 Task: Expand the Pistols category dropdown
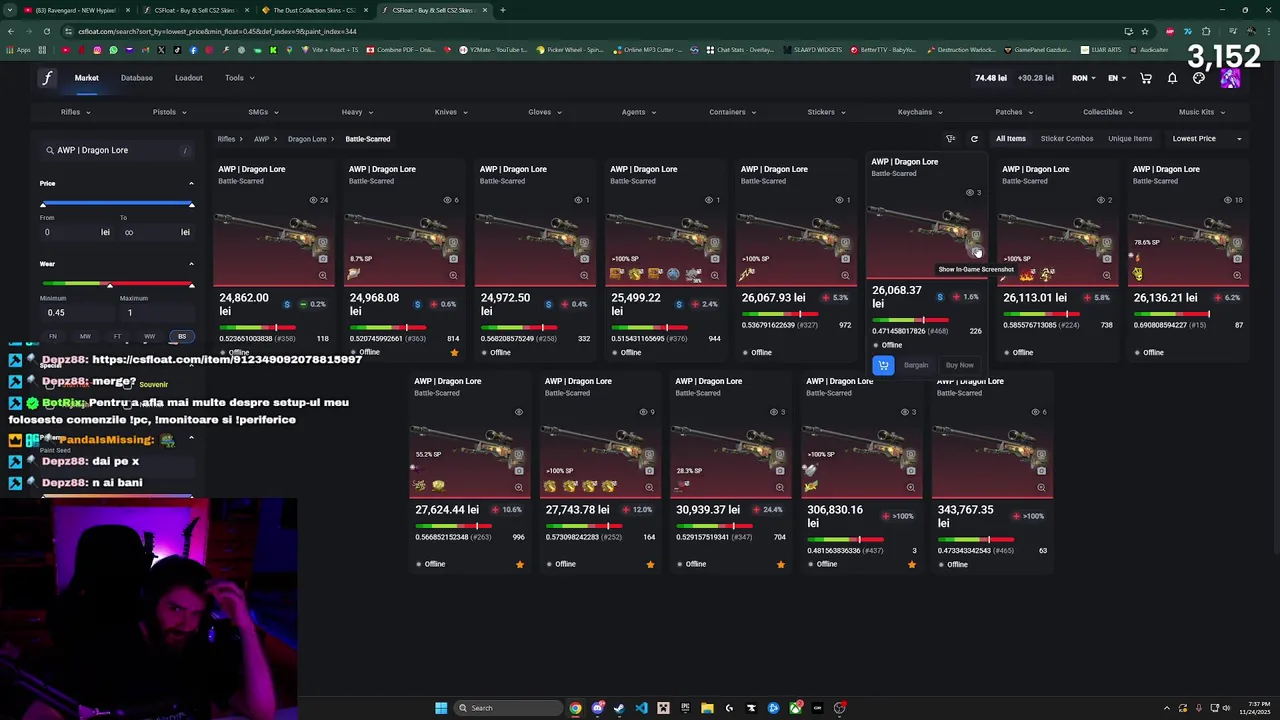[x=169, y=112]
